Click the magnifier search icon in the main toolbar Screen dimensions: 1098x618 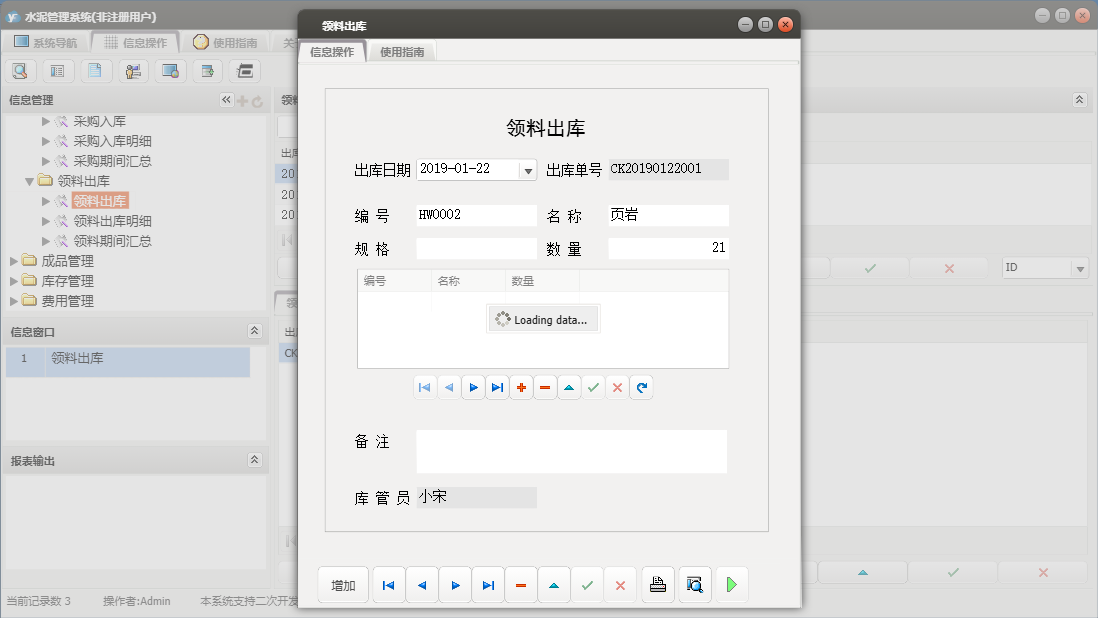point(20,71)
